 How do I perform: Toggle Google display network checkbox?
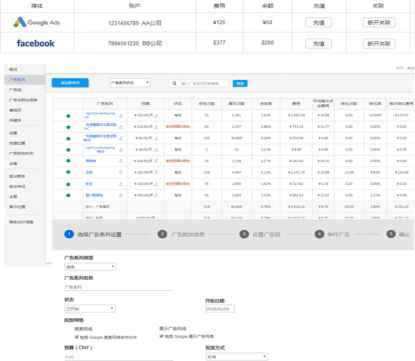(x=162, y=336)
